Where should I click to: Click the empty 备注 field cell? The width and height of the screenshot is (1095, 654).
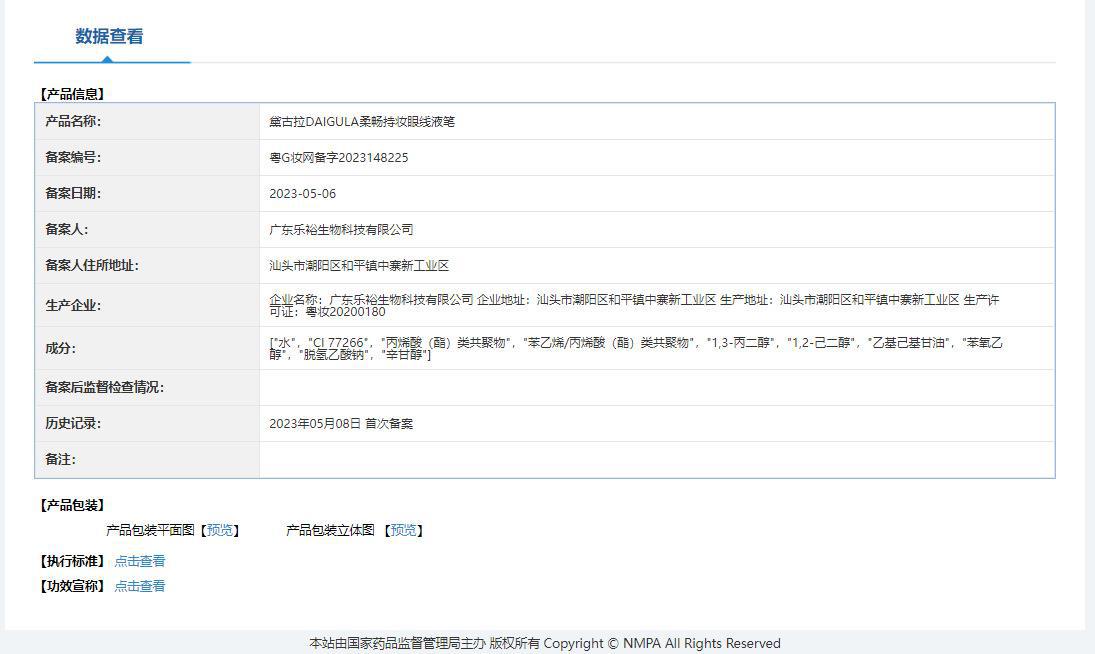(656, 460)
